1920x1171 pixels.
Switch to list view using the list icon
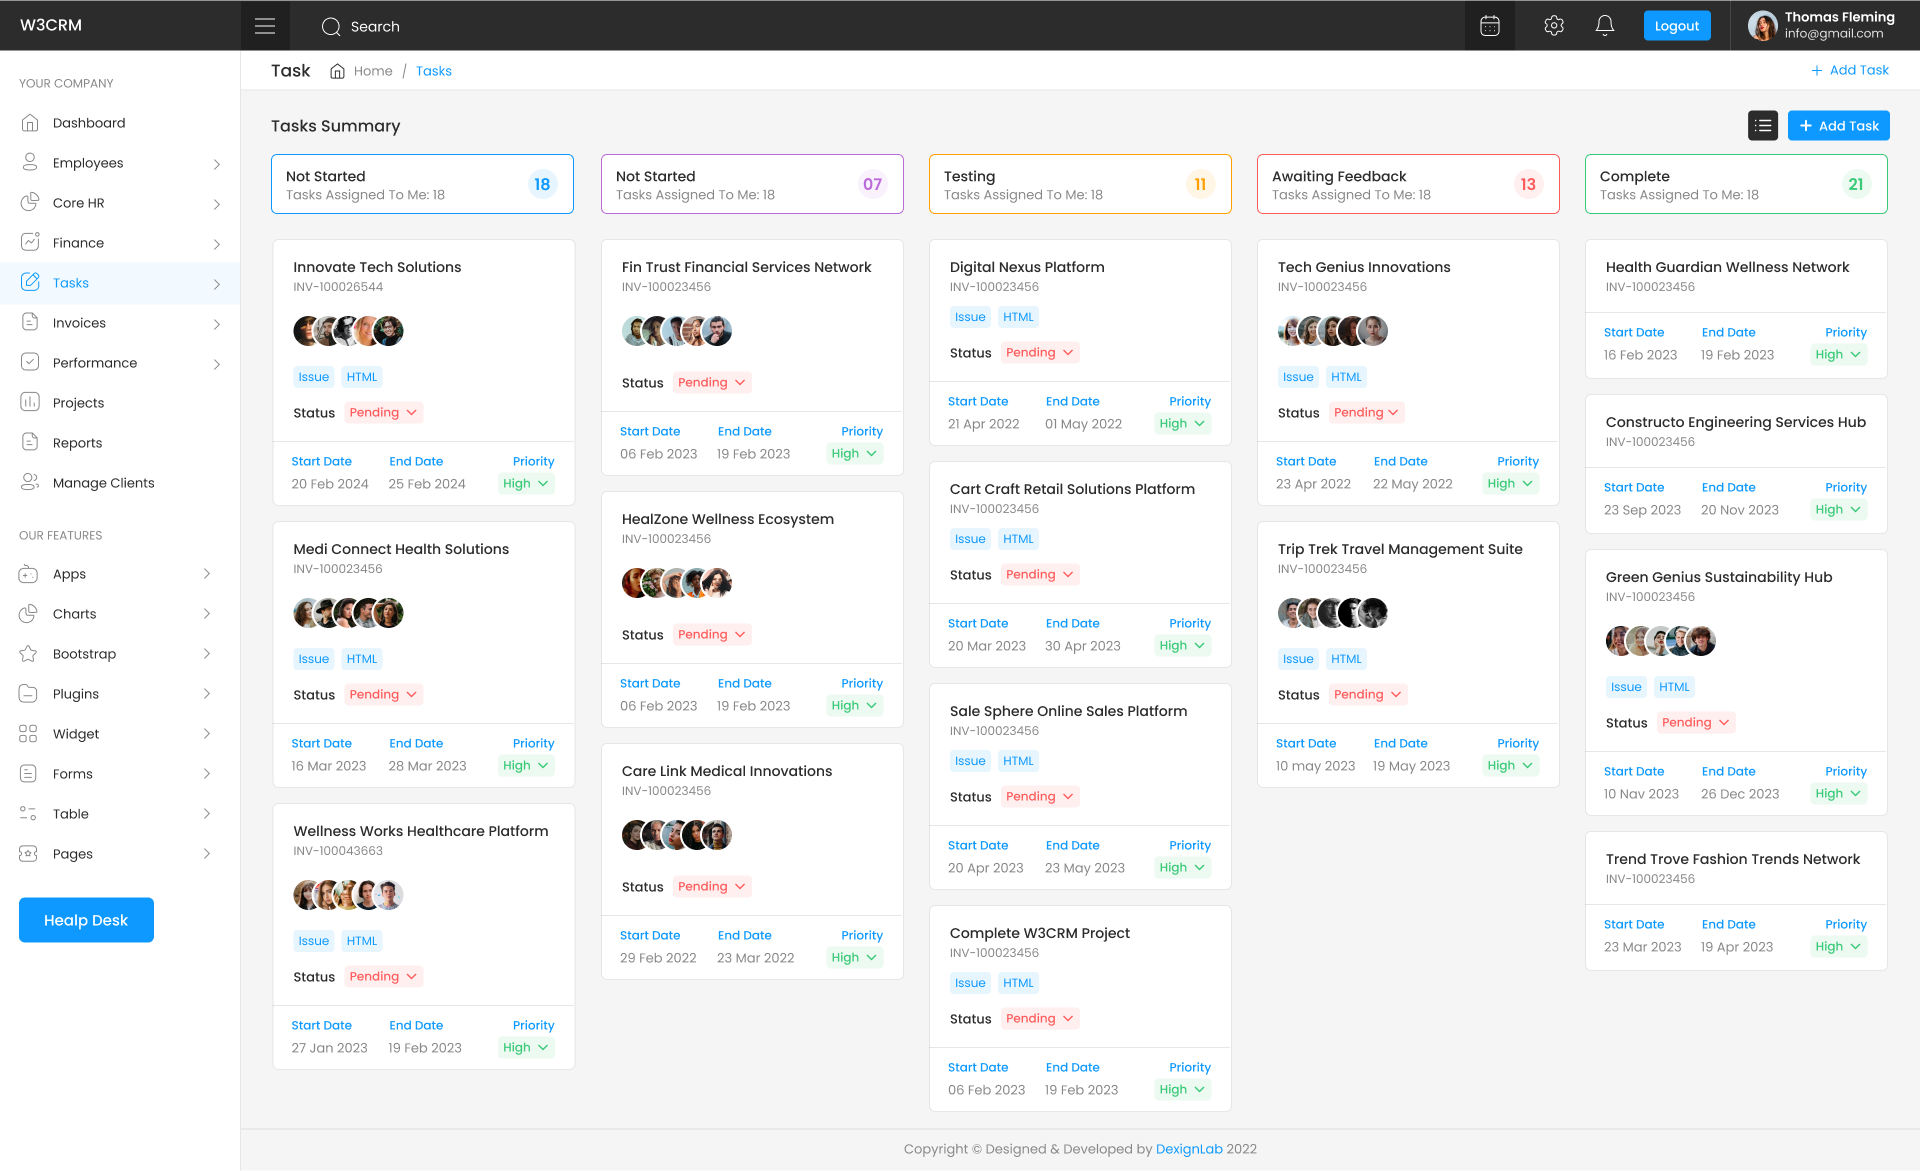(x=1763, y=125)
